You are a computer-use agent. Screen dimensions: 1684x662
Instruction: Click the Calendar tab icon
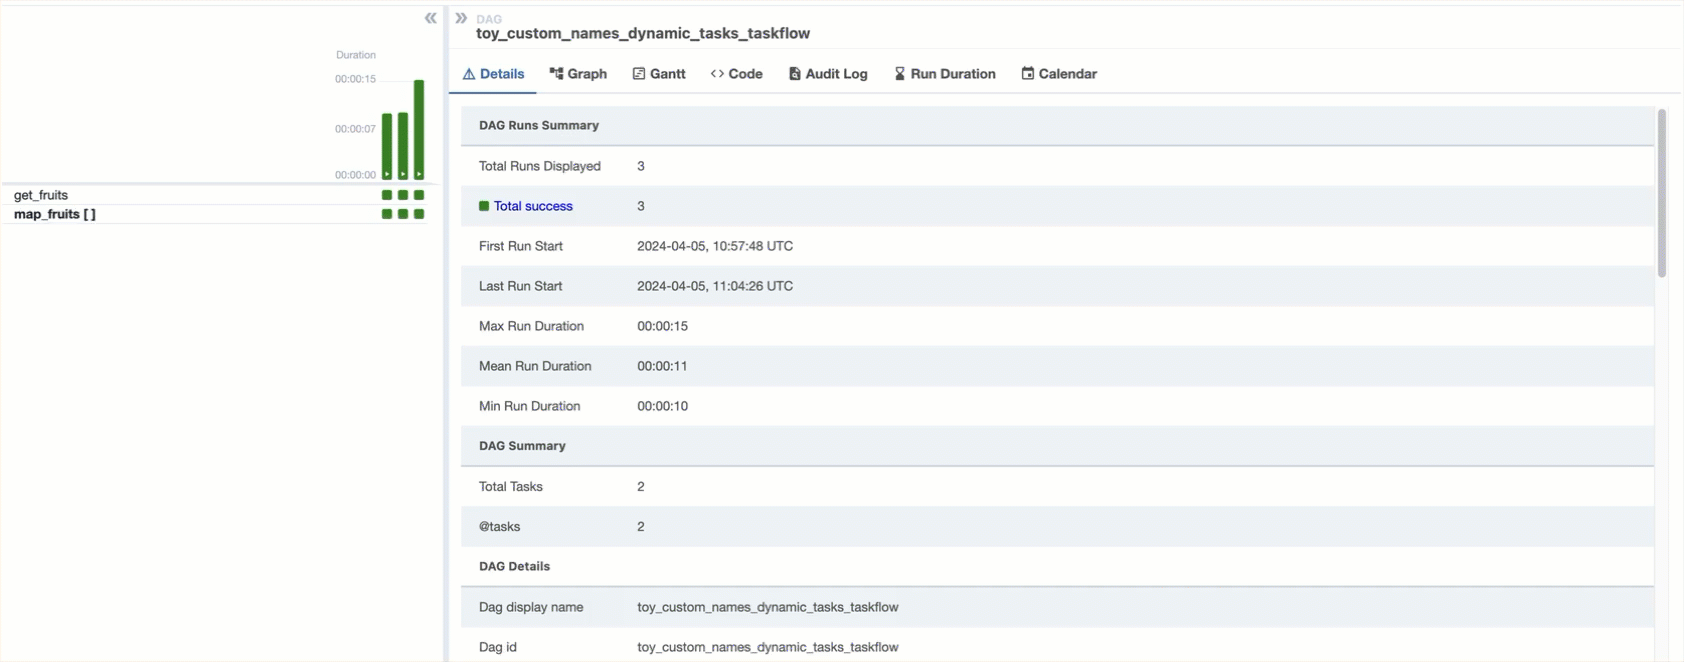(x=1027, y=74)
